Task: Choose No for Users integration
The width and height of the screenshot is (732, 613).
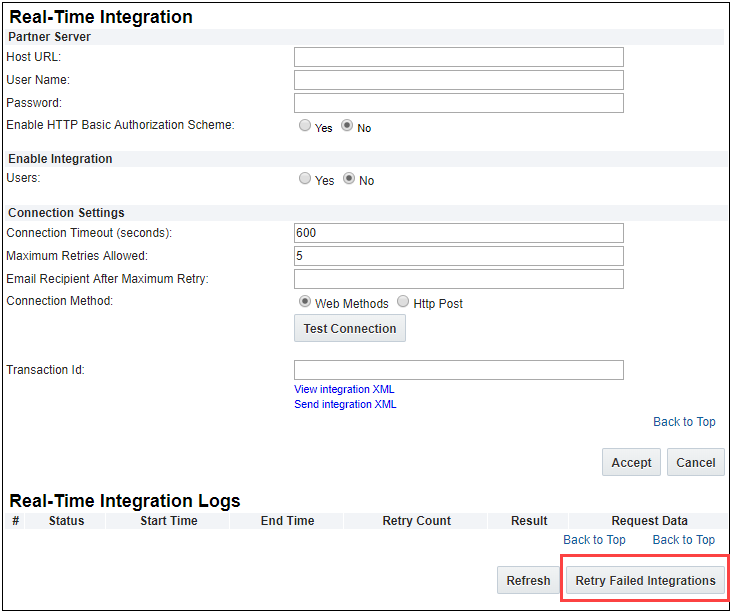Action: click(348, 179)
